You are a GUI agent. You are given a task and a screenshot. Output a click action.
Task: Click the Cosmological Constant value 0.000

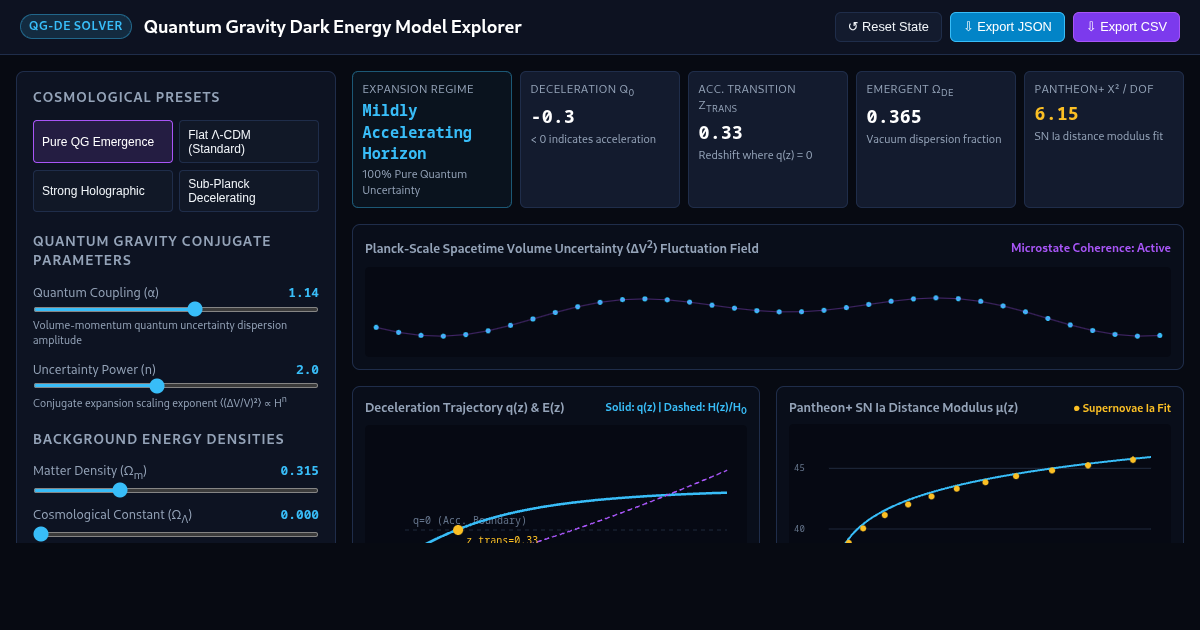(x=299, y=515)
